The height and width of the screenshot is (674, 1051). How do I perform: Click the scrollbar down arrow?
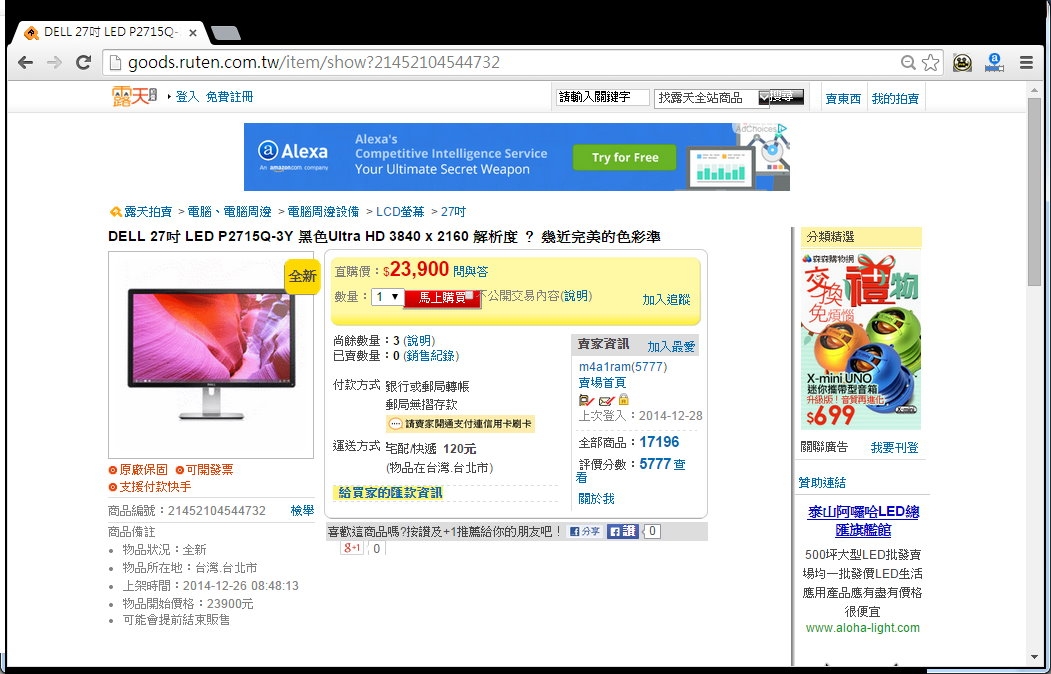(x=1034, y=657)
